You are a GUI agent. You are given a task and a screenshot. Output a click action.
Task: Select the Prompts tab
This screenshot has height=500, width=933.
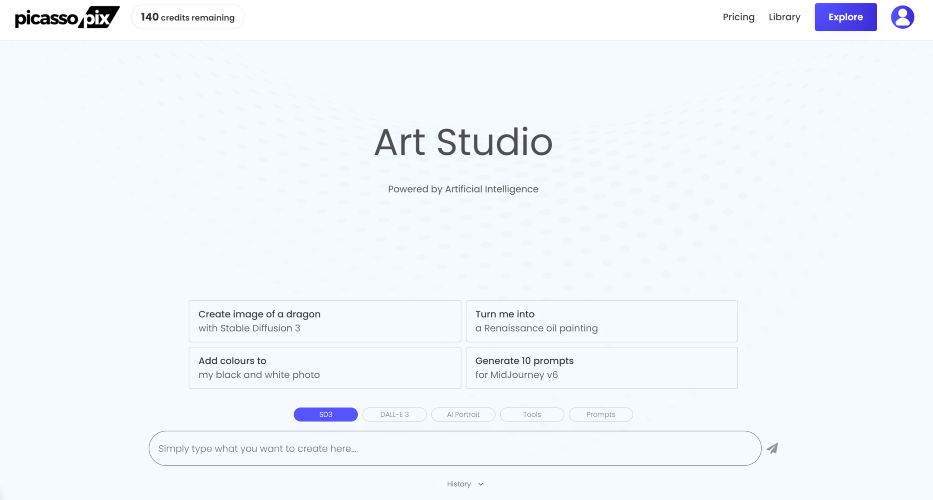601,414
